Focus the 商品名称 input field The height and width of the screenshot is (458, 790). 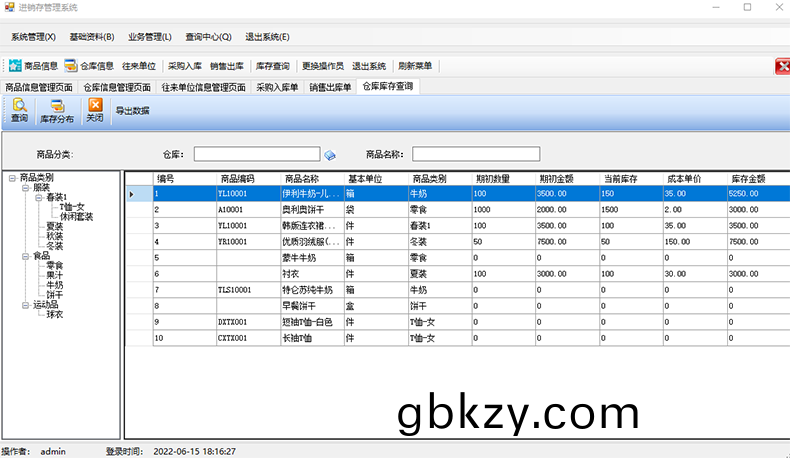click(476, 154)
